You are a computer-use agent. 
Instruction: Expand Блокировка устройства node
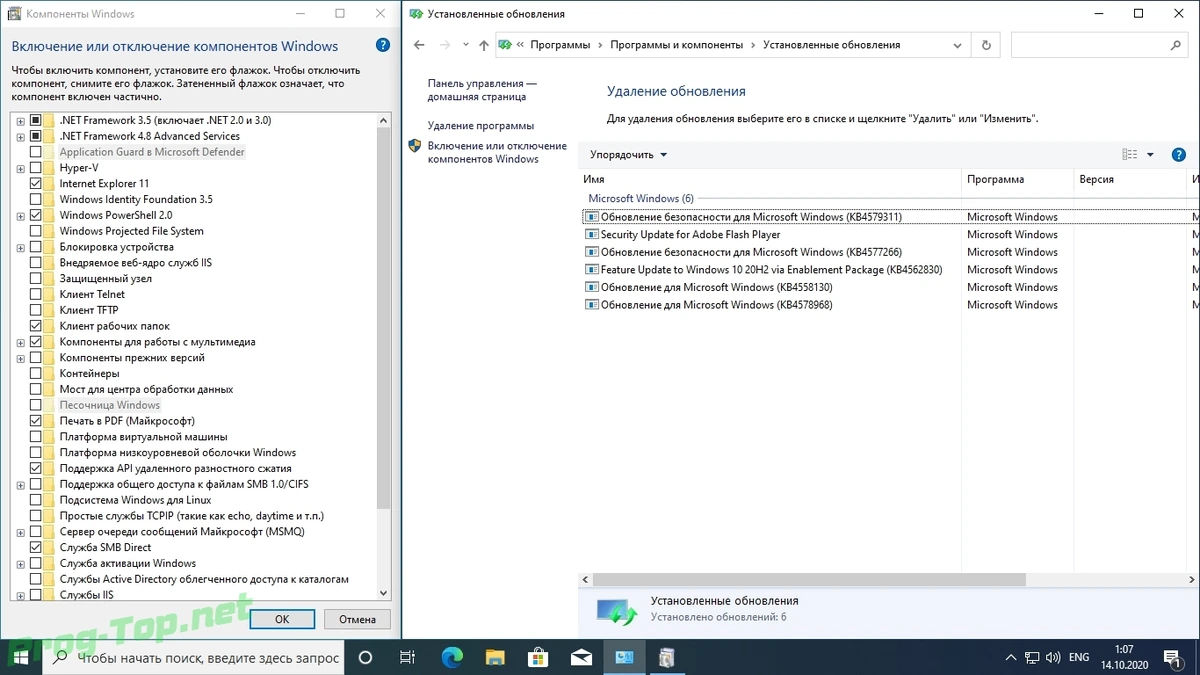(x=20, y=247)
